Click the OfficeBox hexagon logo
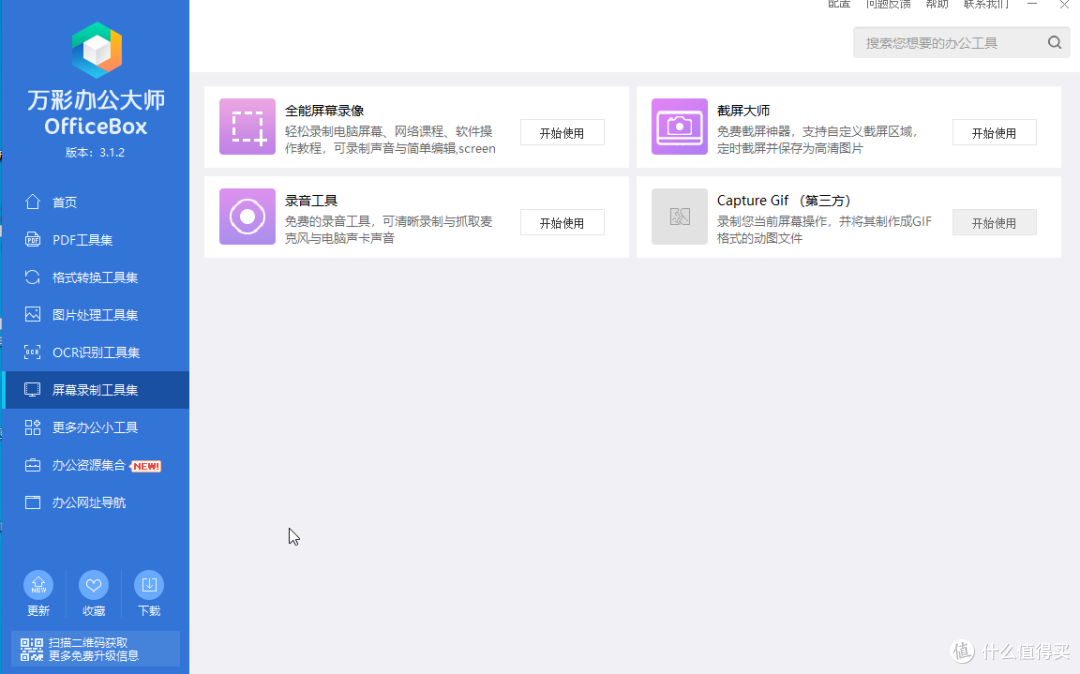 click(x=96, y=50)
